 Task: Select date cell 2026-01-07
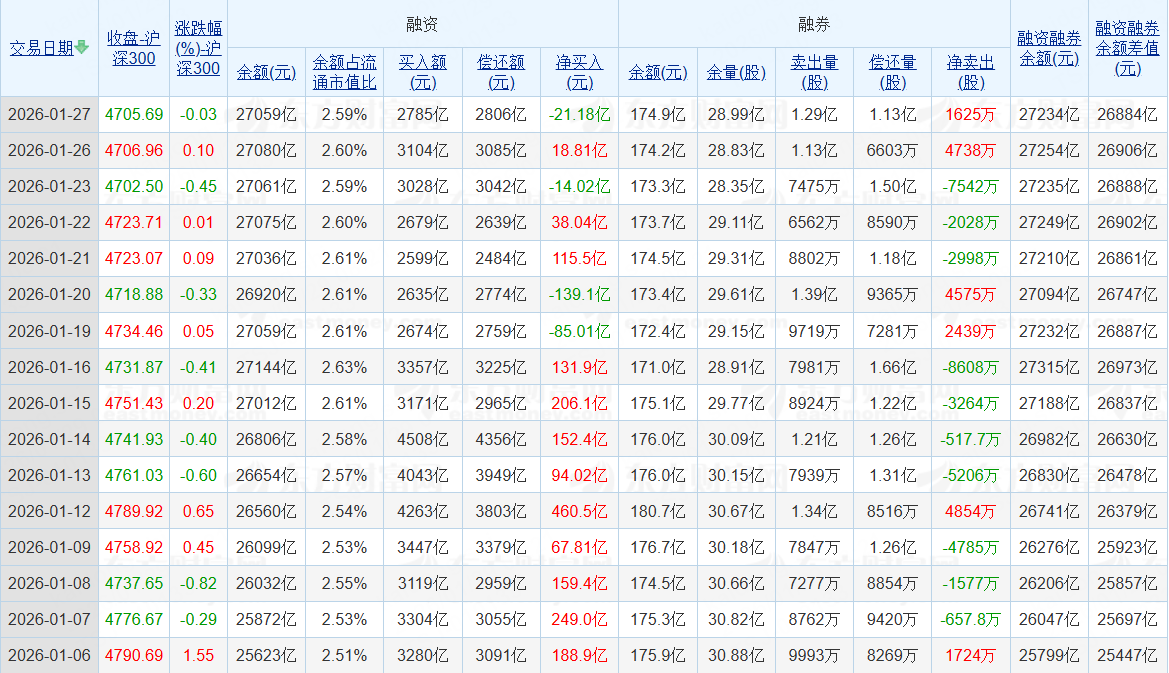coord(49,619)
